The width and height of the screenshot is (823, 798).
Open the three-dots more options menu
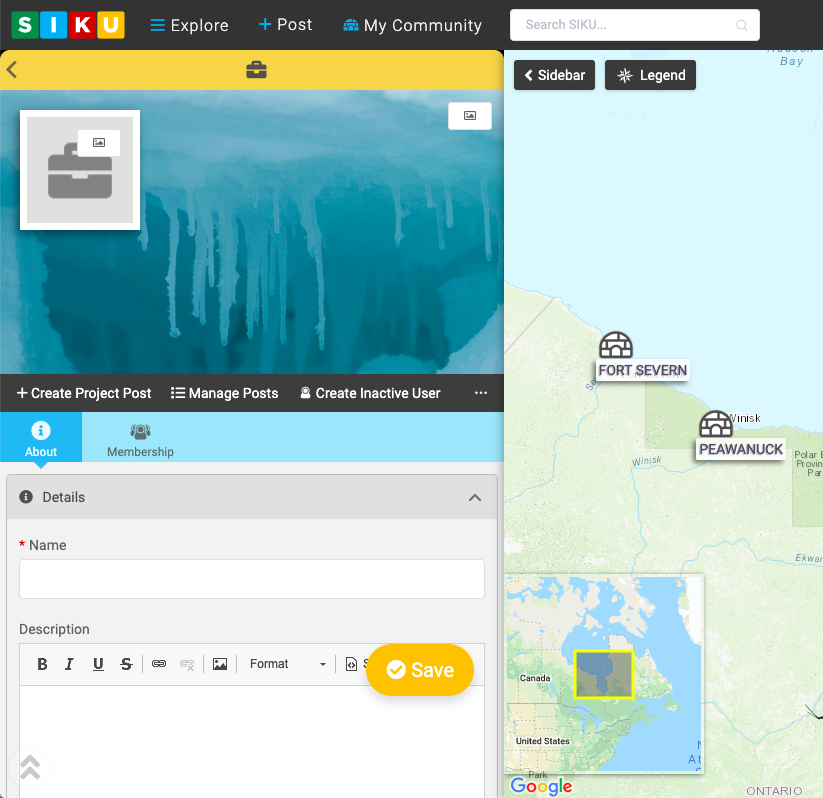(x=481, y=393)
